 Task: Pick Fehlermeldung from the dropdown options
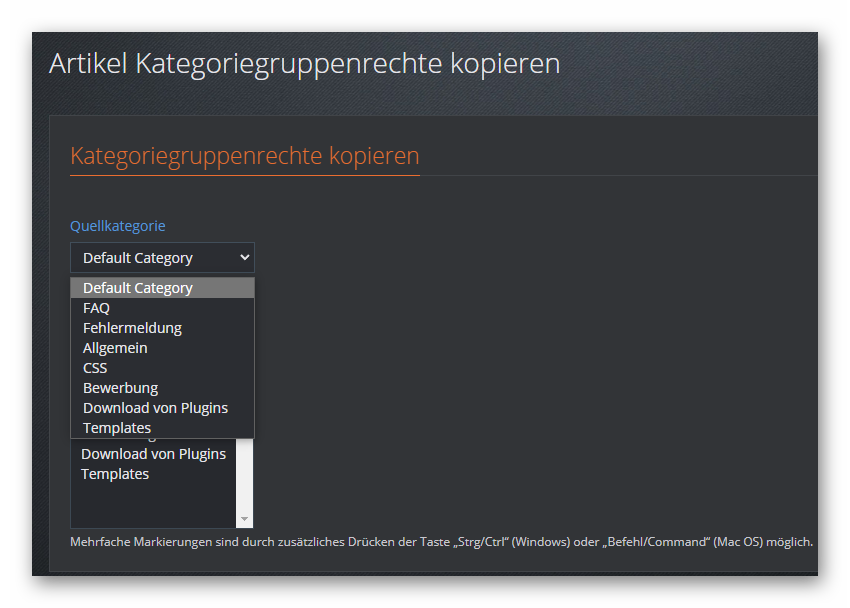(132, 328)
